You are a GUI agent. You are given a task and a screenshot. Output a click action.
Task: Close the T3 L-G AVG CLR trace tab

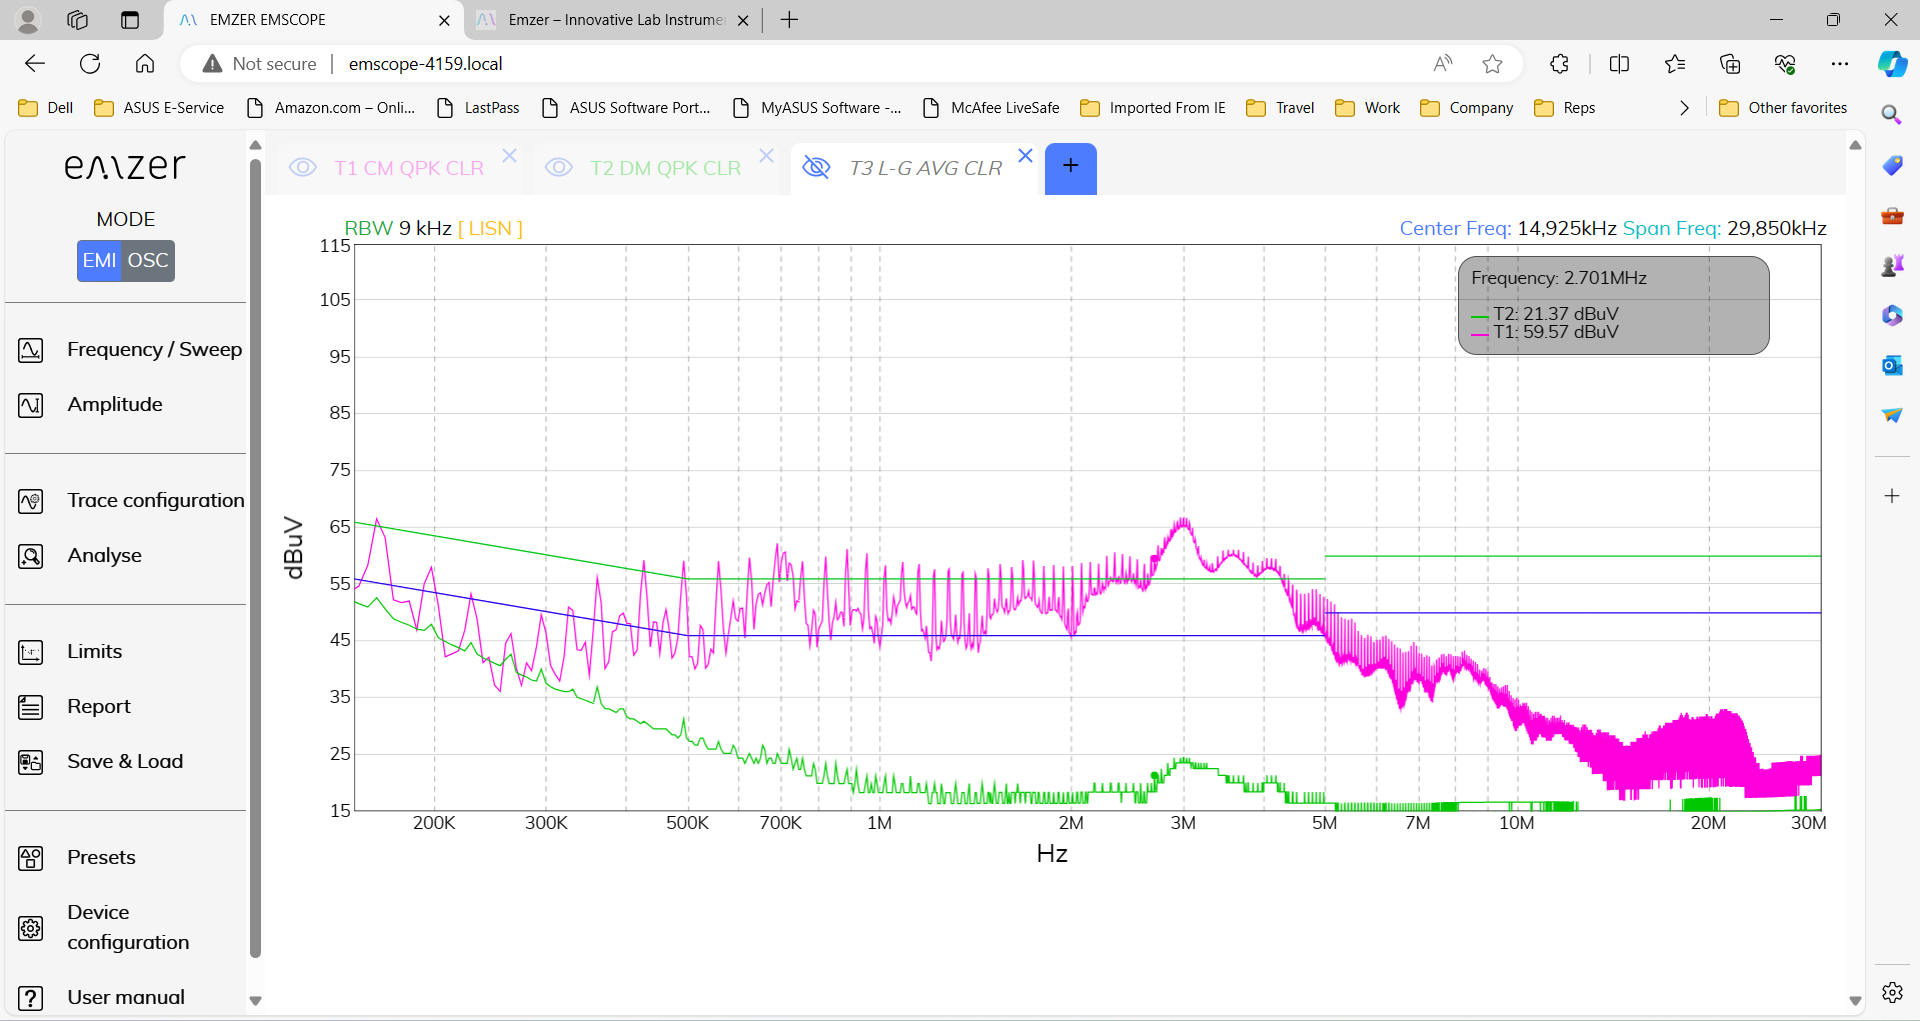pyautogui.click(x=1025, y=155)
